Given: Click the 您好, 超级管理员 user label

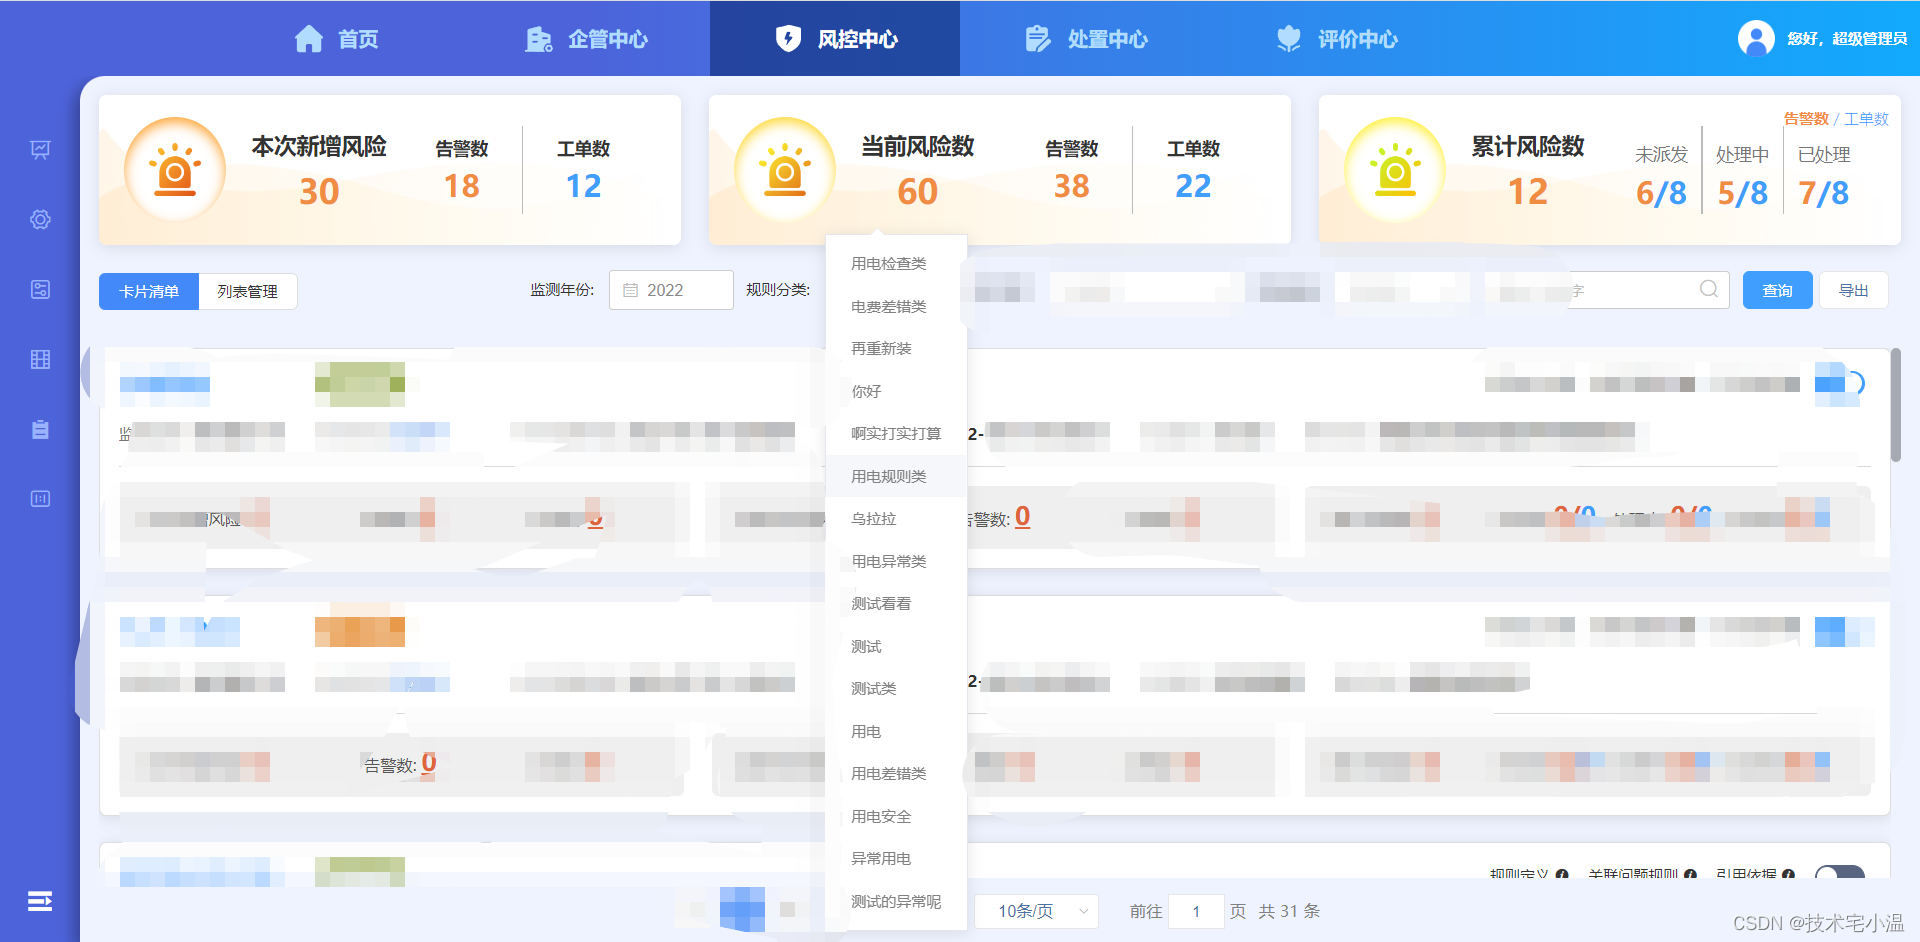Looking at the screenshot, I should (x=1847, y=39).
